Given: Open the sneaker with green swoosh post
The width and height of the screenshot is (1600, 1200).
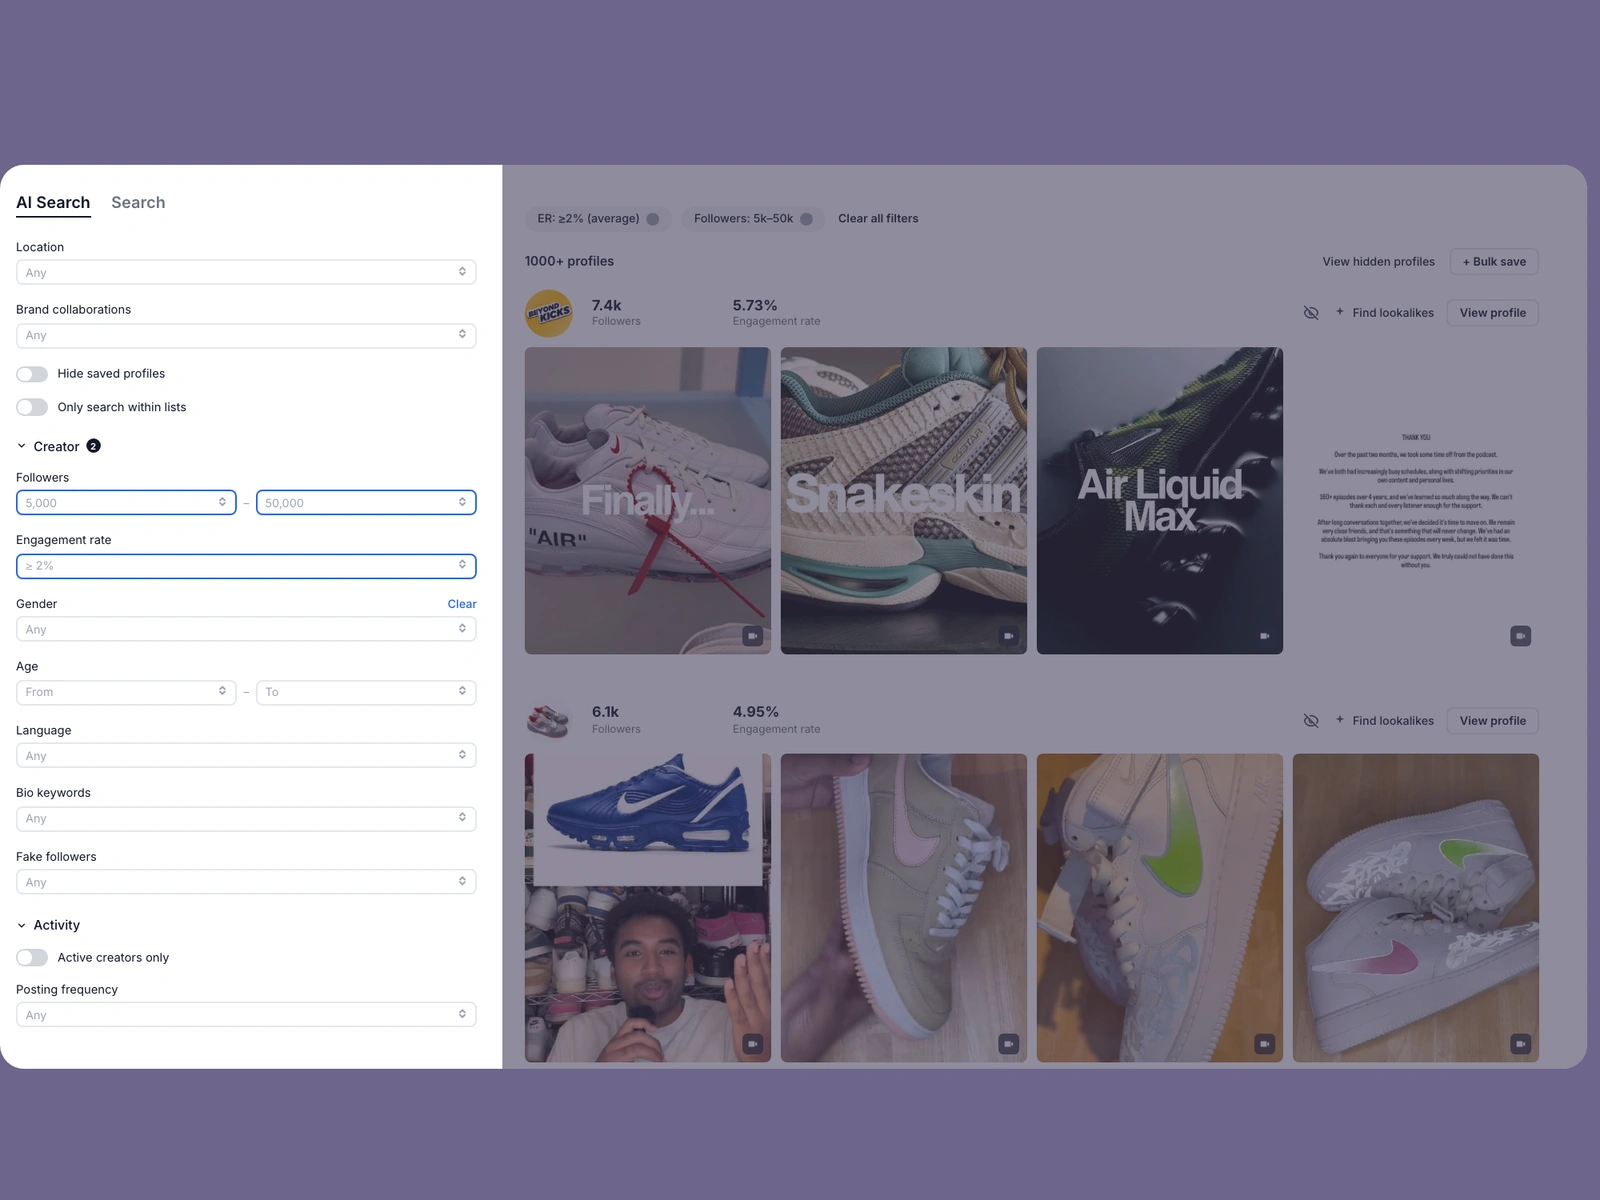Looking at the screenshot, I should pos(1160,908).
